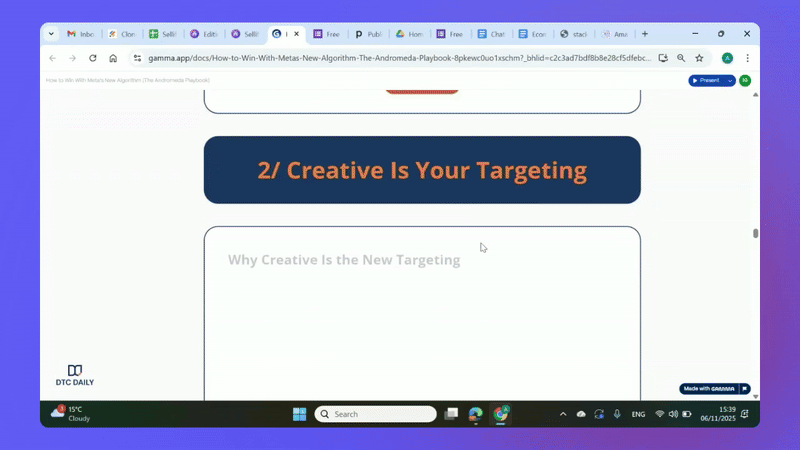Install app icon in address bar

(x=663, y=58)
